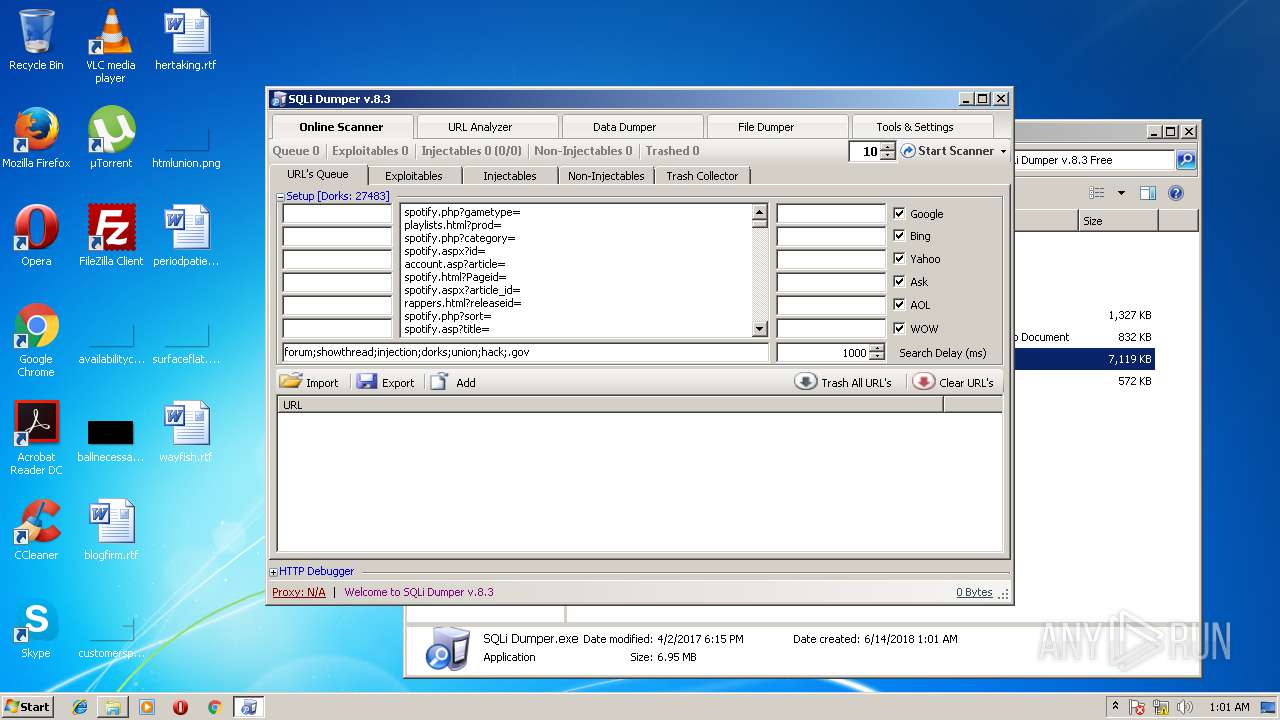
Task: Open the VLC media player shortcut
Action: point(110,46)
